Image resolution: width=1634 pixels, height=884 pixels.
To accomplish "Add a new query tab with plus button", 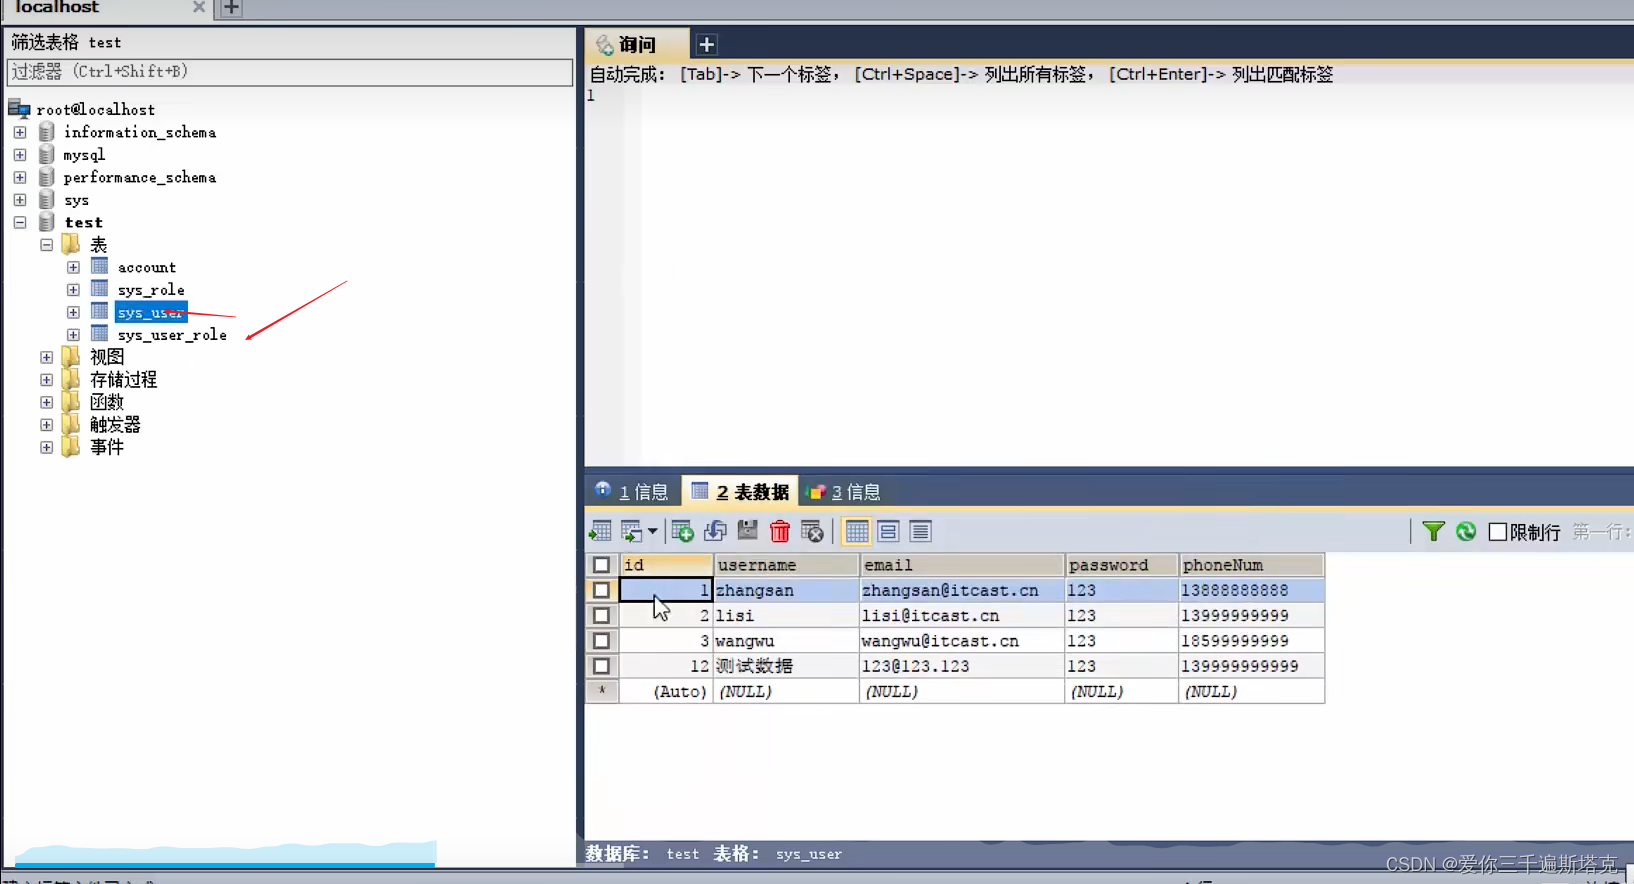I will (706, 44).
